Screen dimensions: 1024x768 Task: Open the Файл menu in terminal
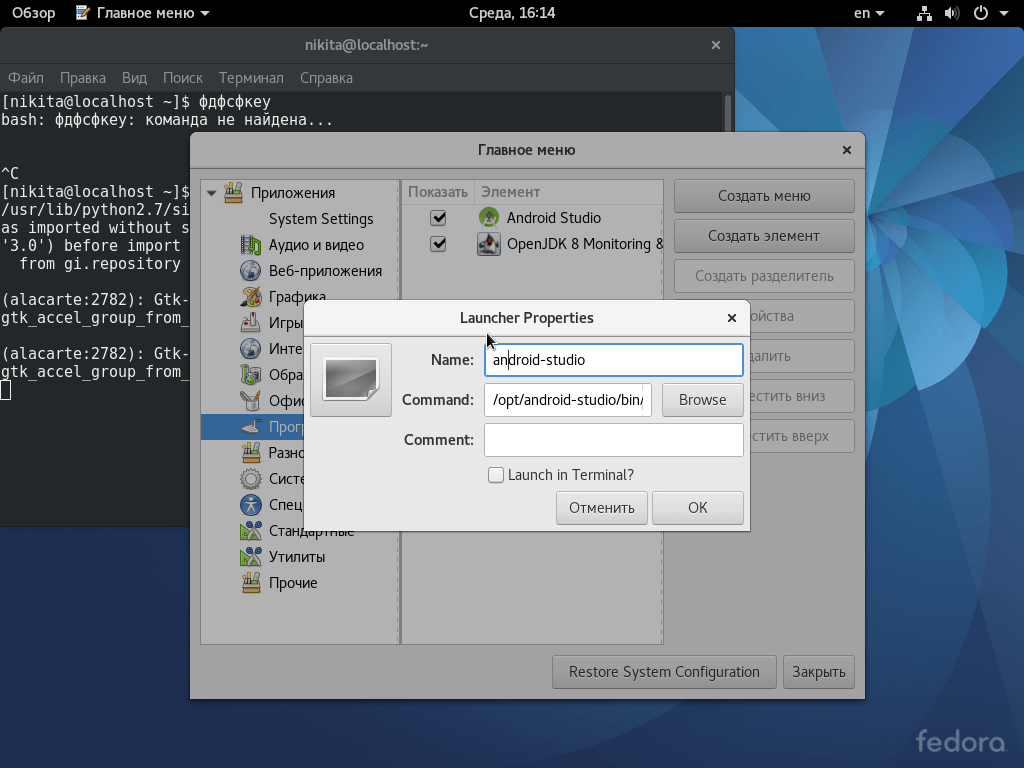tap(26, 78)
